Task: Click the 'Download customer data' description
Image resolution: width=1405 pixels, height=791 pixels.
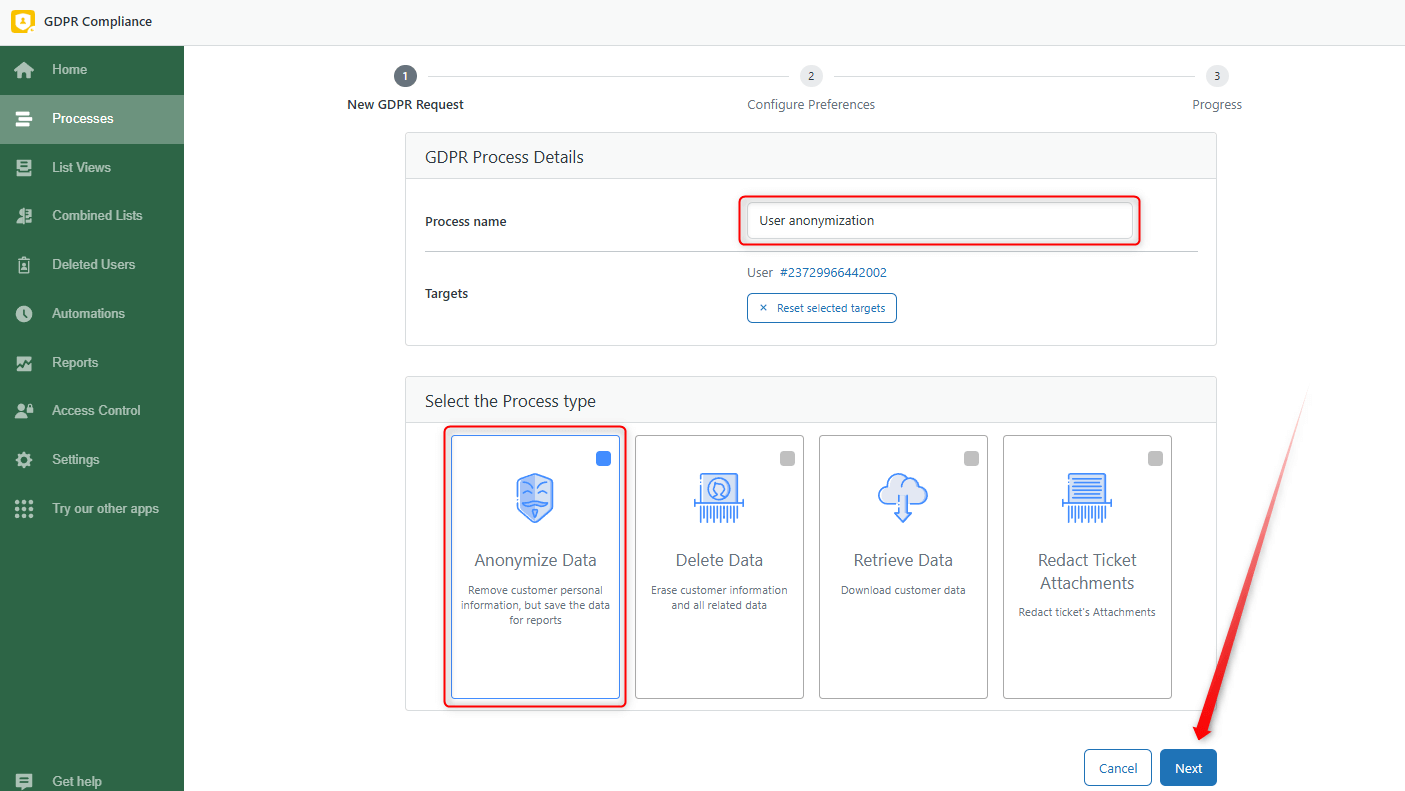Action: [x=903, y=590]
